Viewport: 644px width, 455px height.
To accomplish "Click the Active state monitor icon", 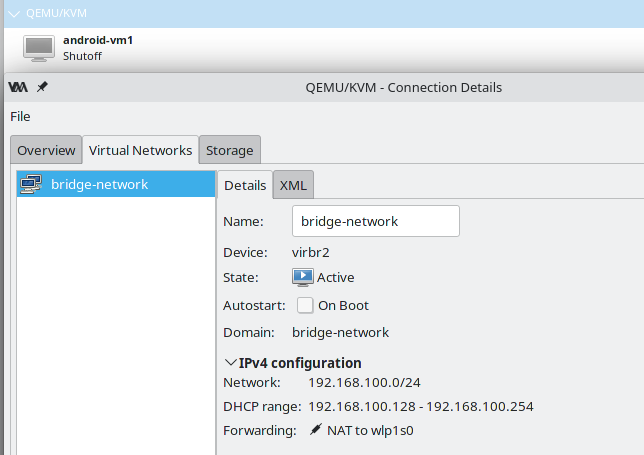I will [302, 277].
